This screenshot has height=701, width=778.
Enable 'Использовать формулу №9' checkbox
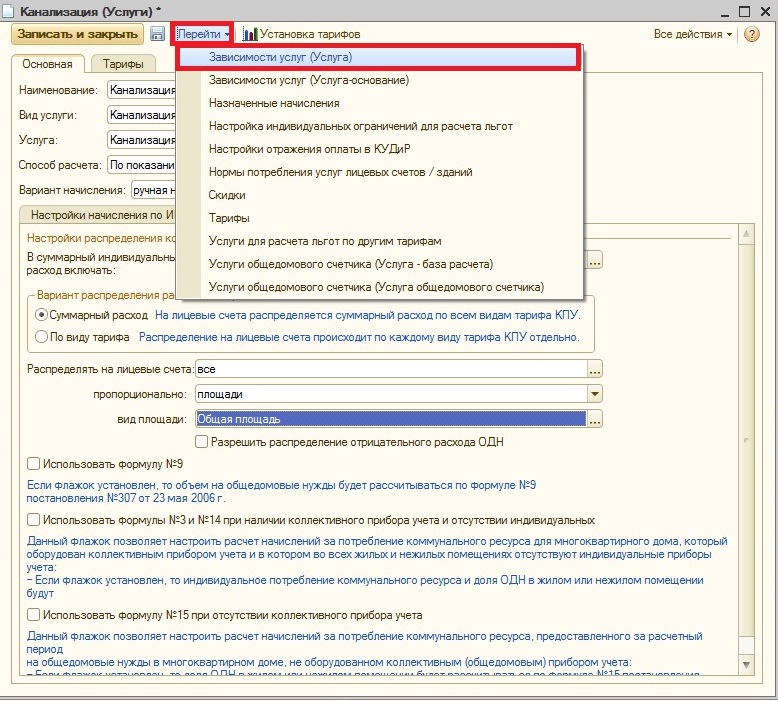pos(34,464)
